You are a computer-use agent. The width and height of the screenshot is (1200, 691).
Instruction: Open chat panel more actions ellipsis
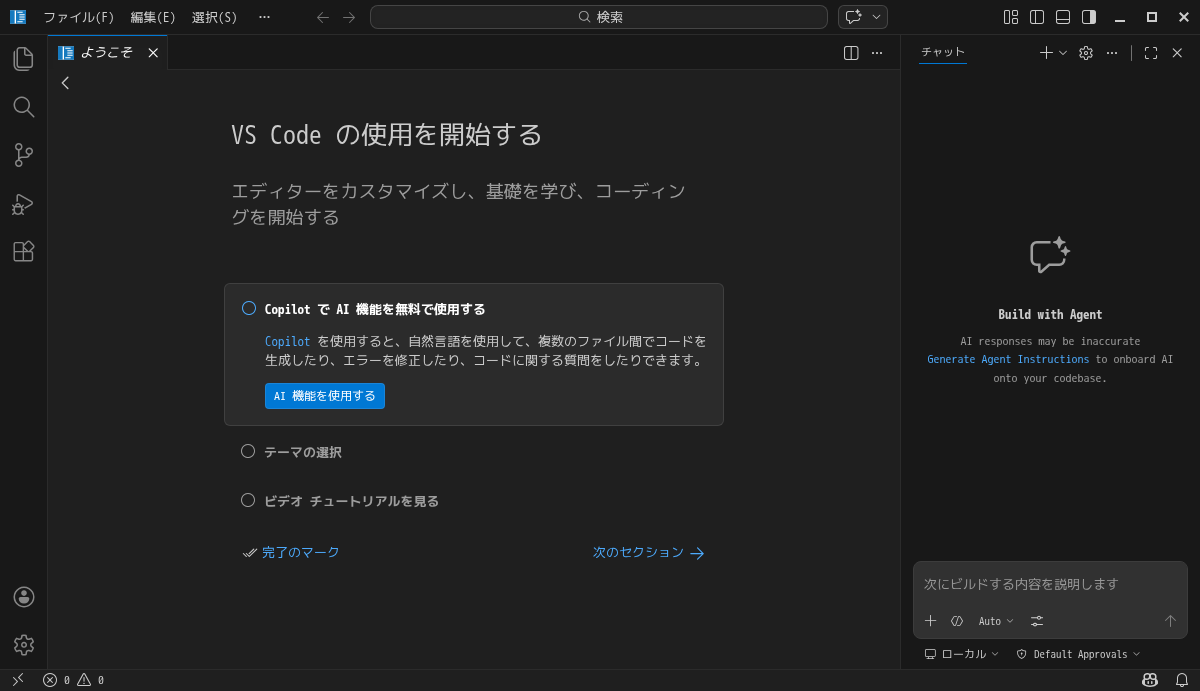[x=1112, y=53]
